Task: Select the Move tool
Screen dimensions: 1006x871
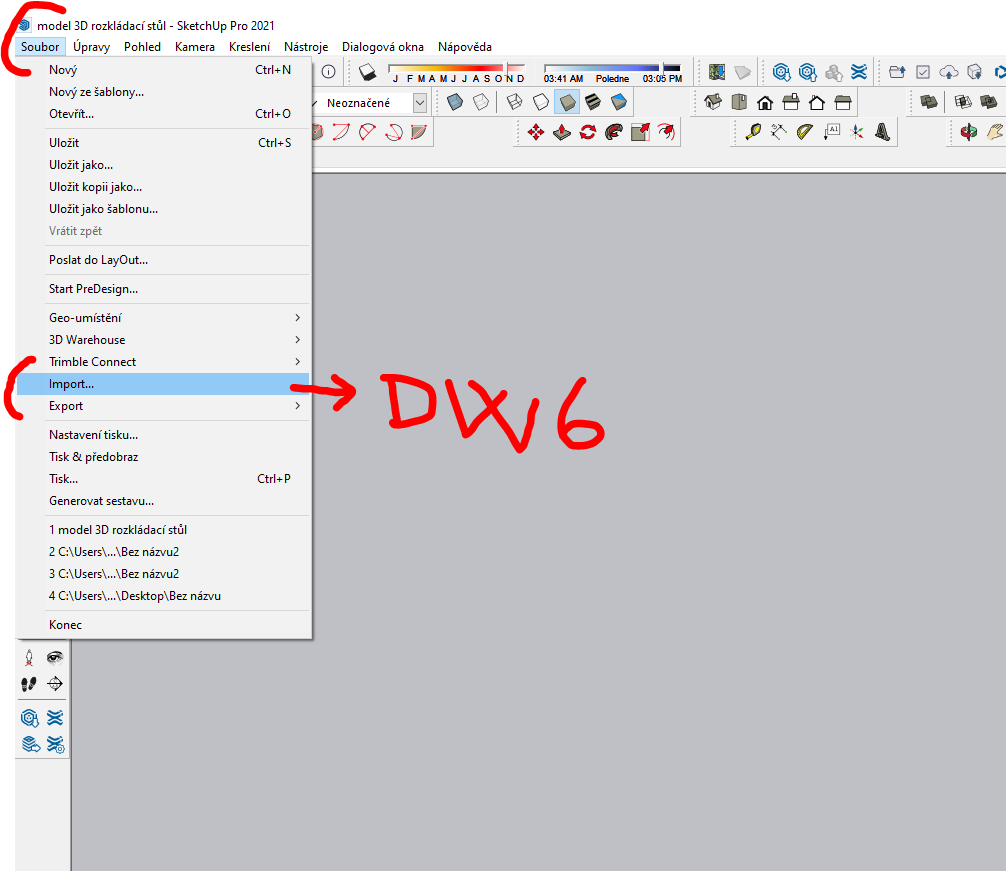Action: (536, 132)
